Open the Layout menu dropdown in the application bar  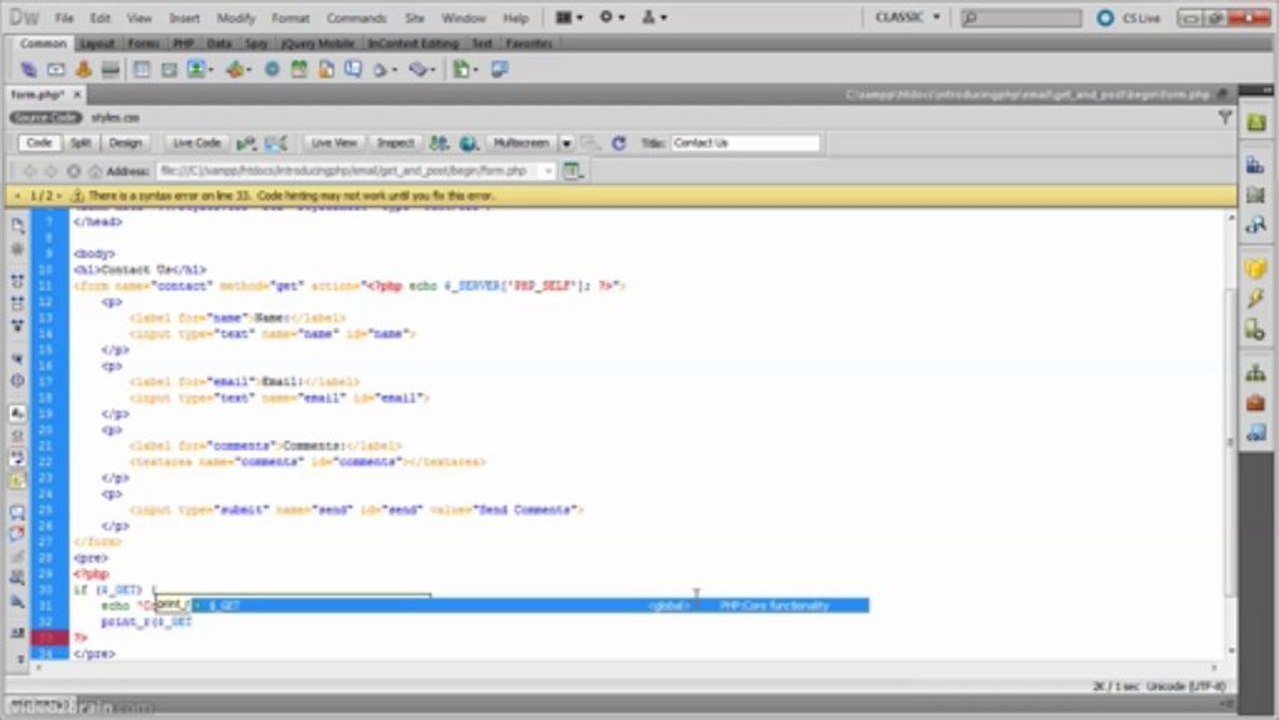point(570,18)
